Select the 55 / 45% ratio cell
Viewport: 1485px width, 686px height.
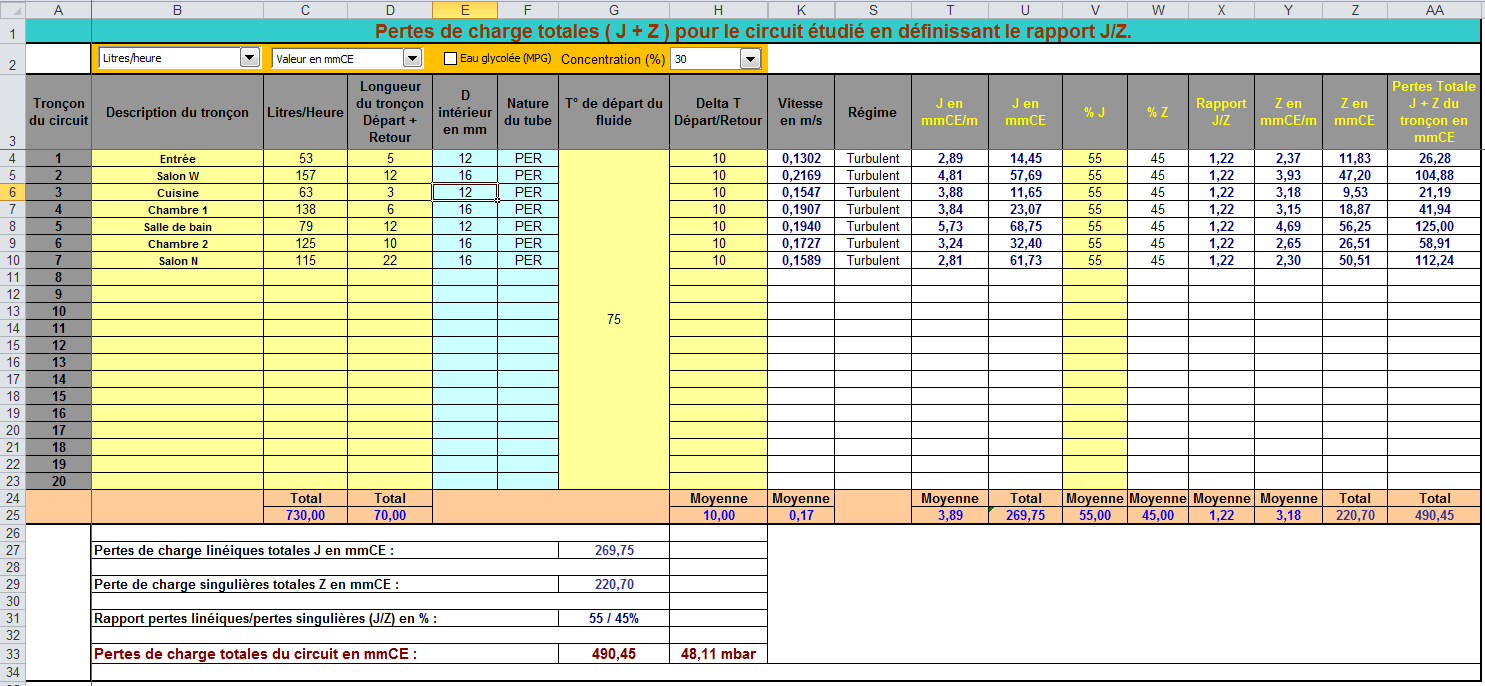[613, 618]
